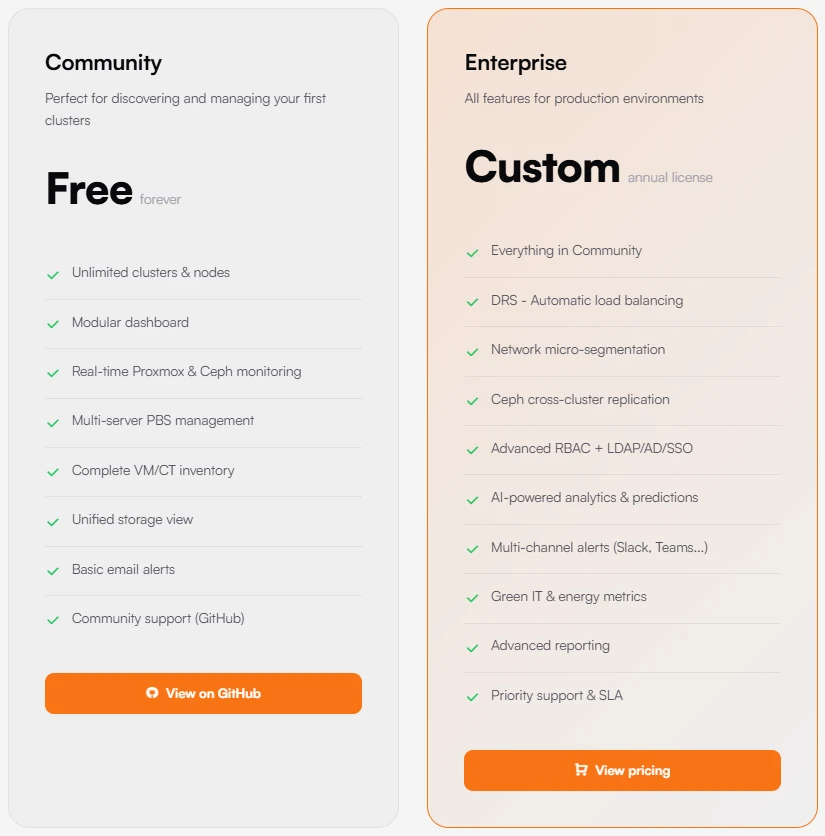Viewport: 825px width, 836px height.
Task: Click checkmark beside Green IT & energy metrics
Action: click(x=472, y=598)
